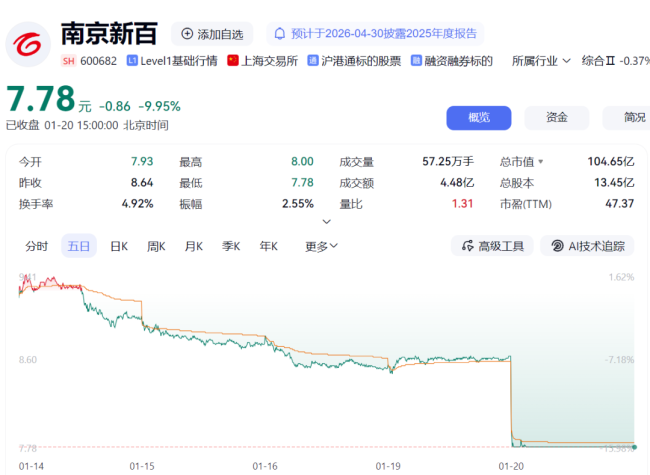Click the 01-19 date label on chart
The width and height of the screenshot is (650, 475).
pos(388,466)
